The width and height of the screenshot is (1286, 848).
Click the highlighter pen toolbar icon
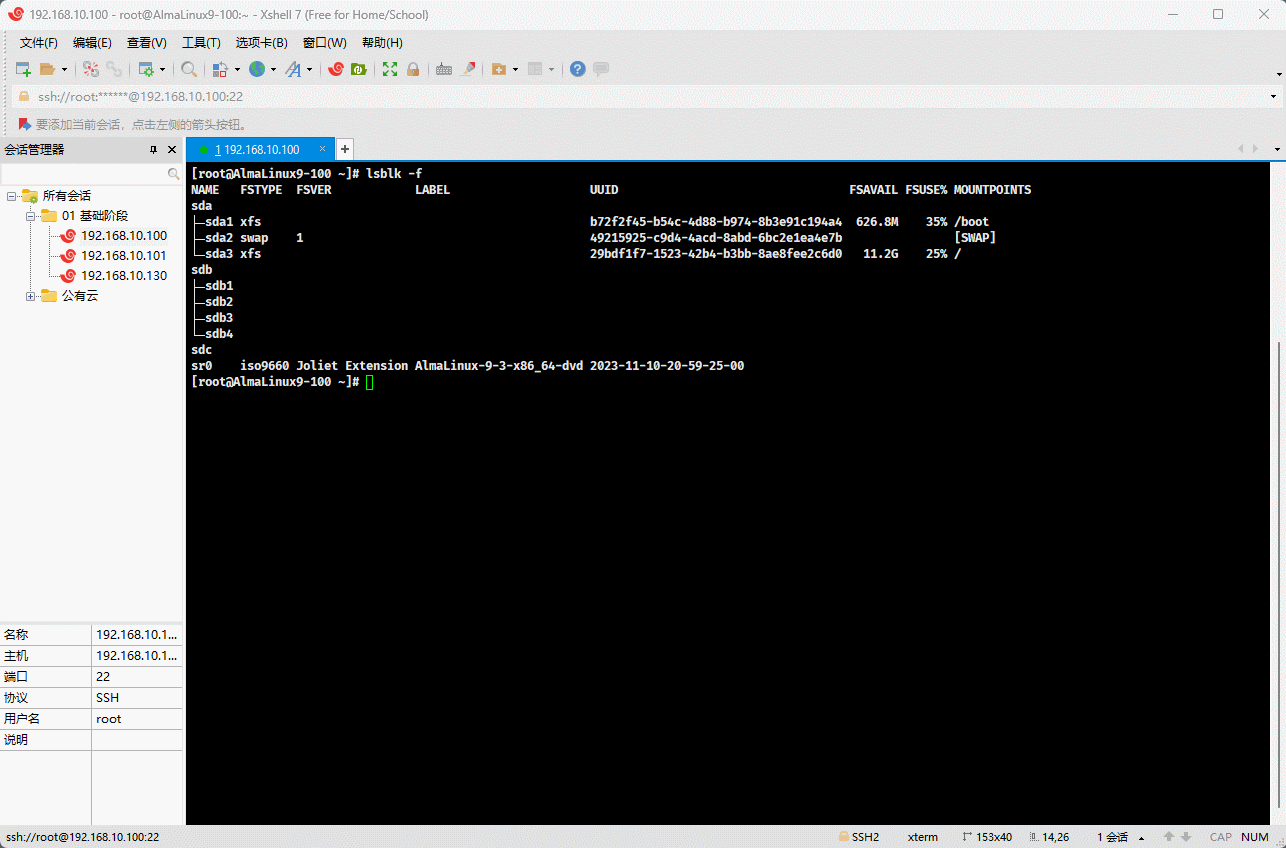coord(468,69)
